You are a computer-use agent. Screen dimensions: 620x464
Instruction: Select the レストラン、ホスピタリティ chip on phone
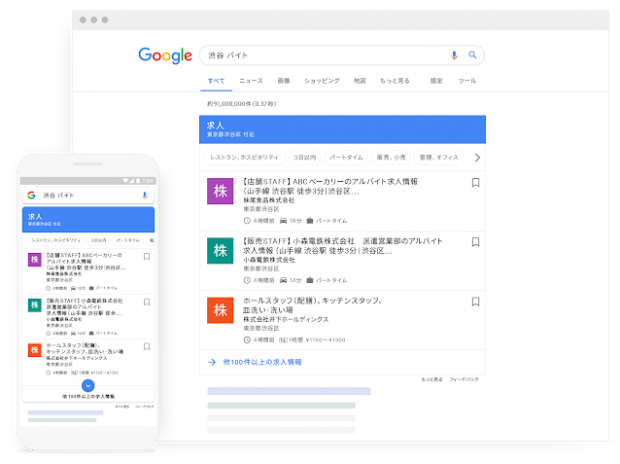point(56,240)
